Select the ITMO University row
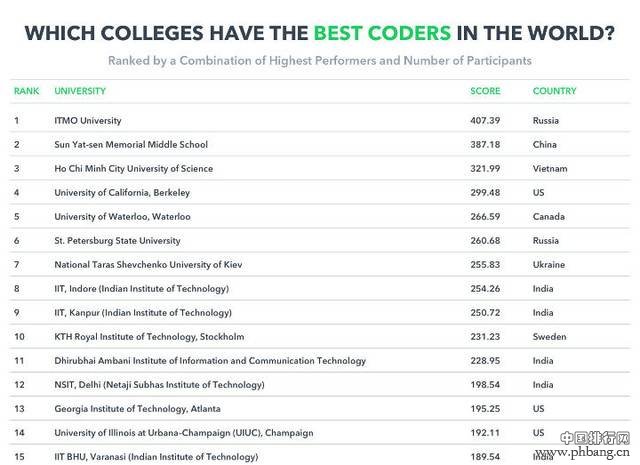 pyautogui.click(x=320, y=120)
